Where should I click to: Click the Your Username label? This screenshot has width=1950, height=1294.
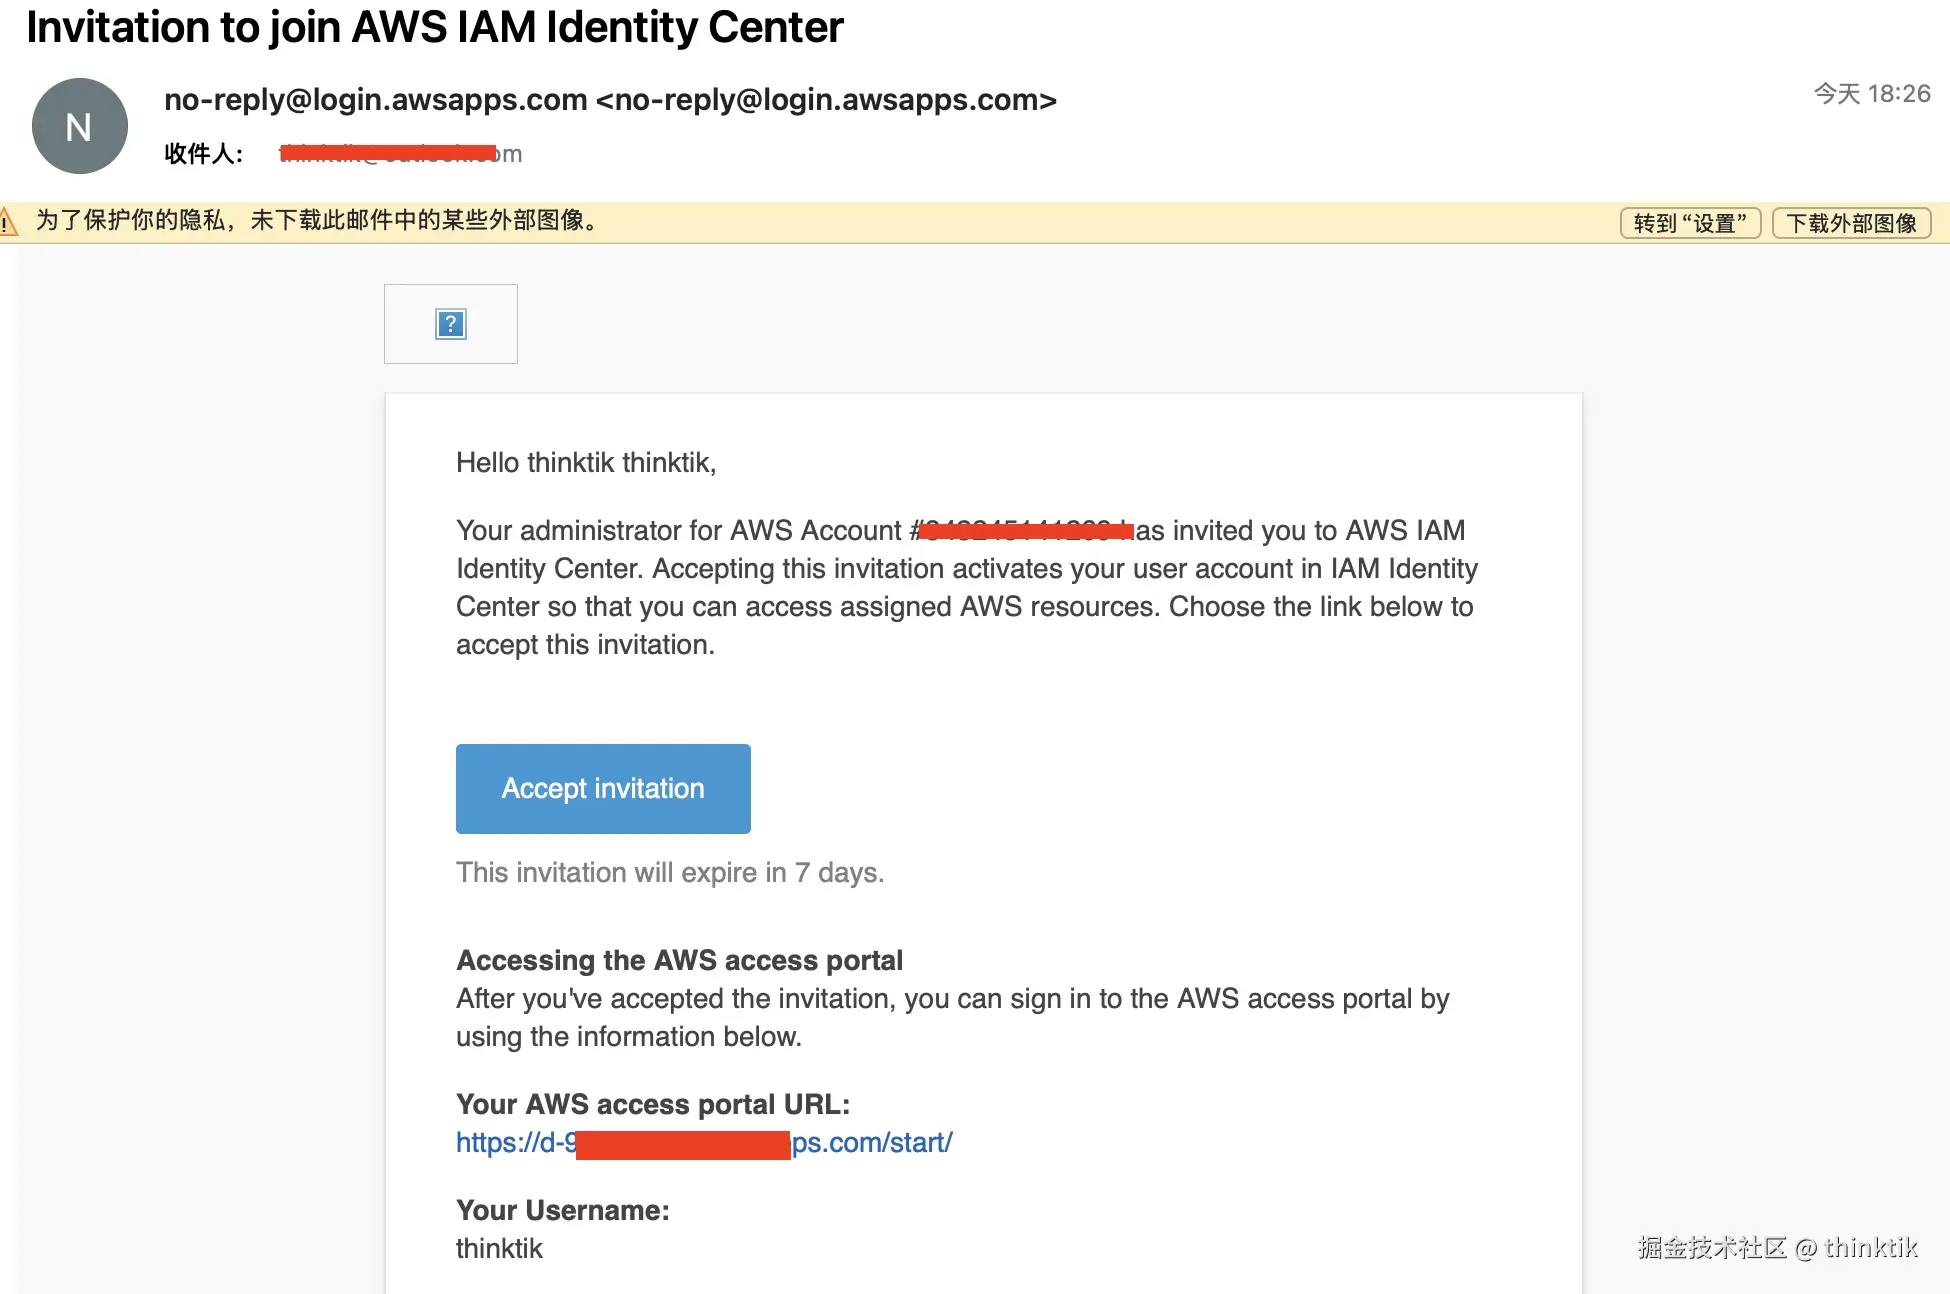(563, 1210)
